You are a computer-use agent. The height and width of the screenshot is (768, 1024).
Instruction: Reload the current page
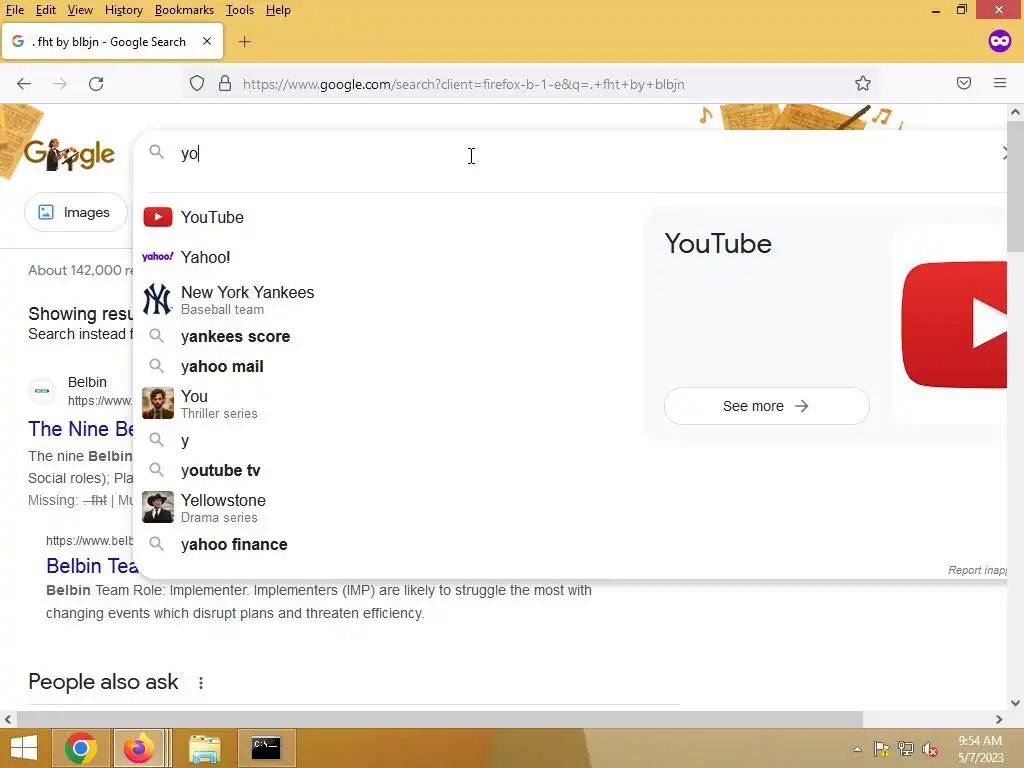click(x=96, y=84)
